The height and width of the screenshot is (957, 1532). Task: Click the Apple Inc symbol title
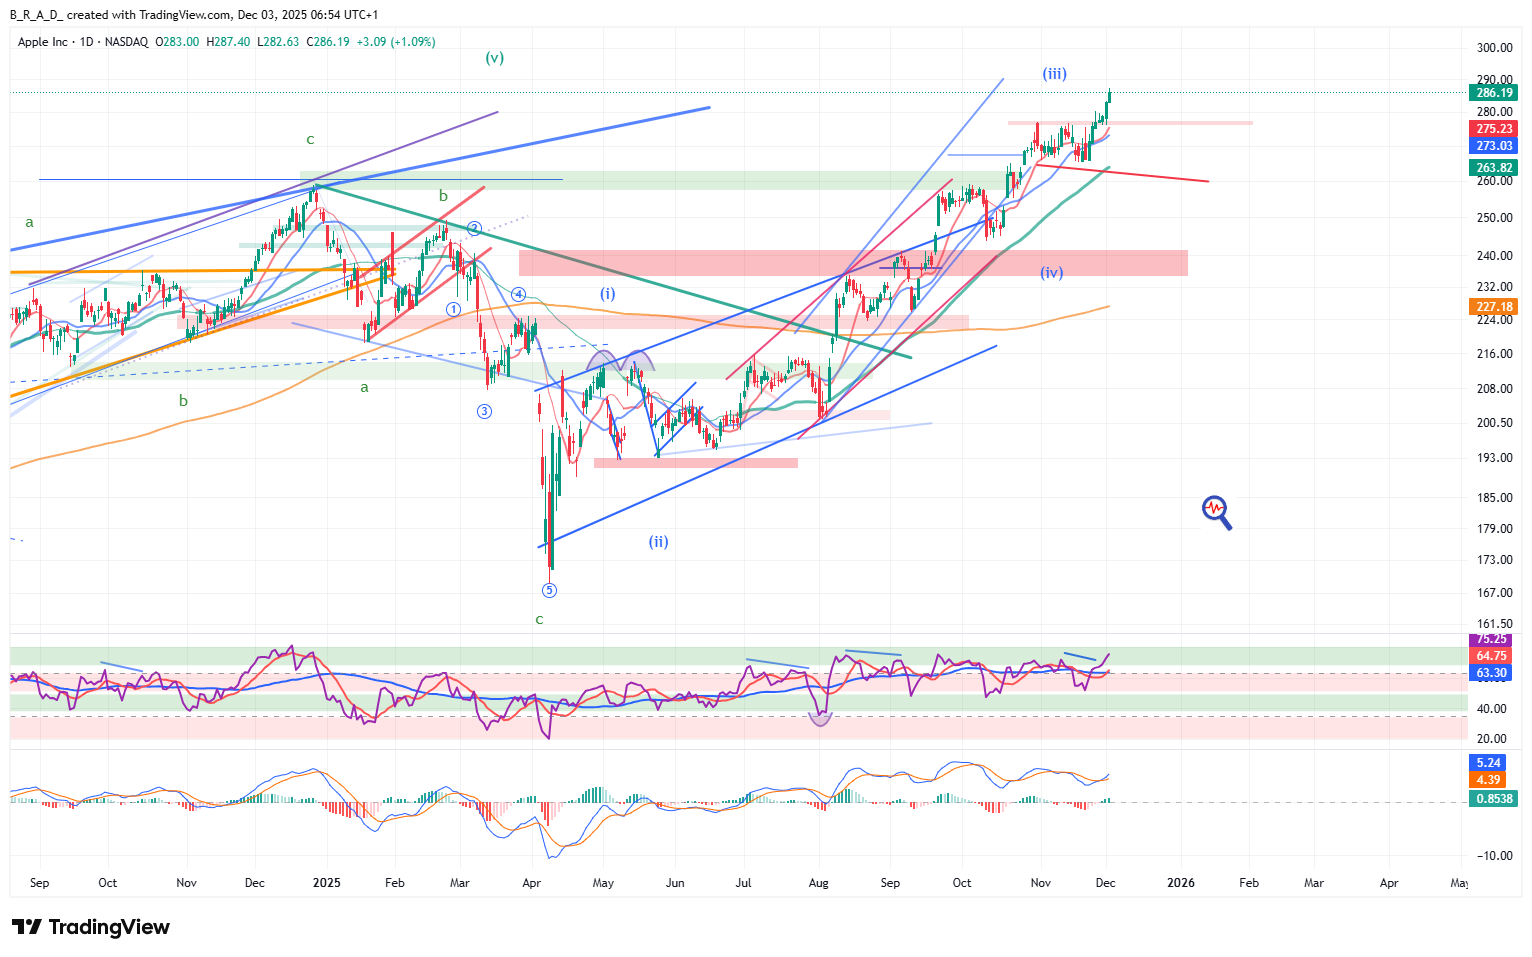pyautogui.click(x=43, y=42)
